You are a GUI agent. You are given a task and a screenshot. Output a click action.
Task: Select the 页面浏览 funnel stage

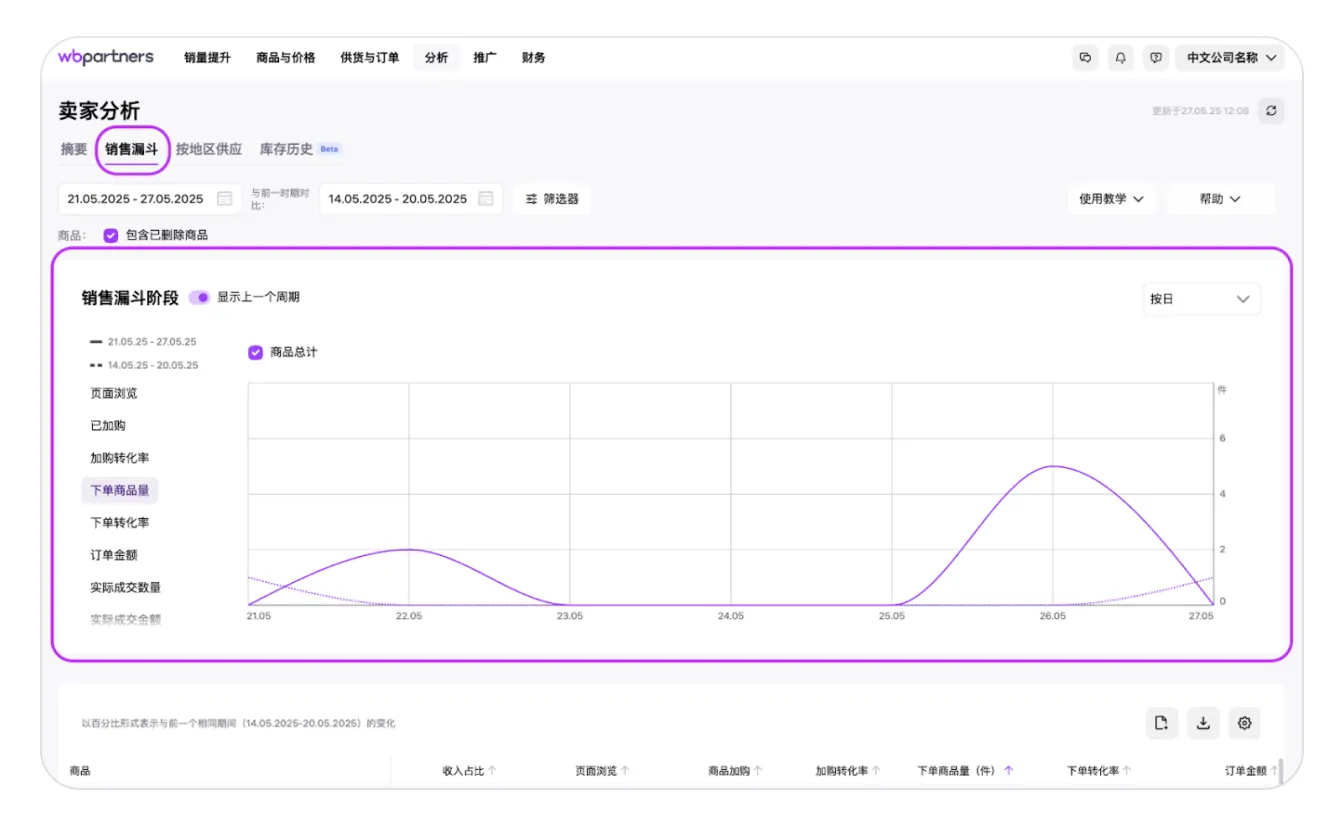114,393
